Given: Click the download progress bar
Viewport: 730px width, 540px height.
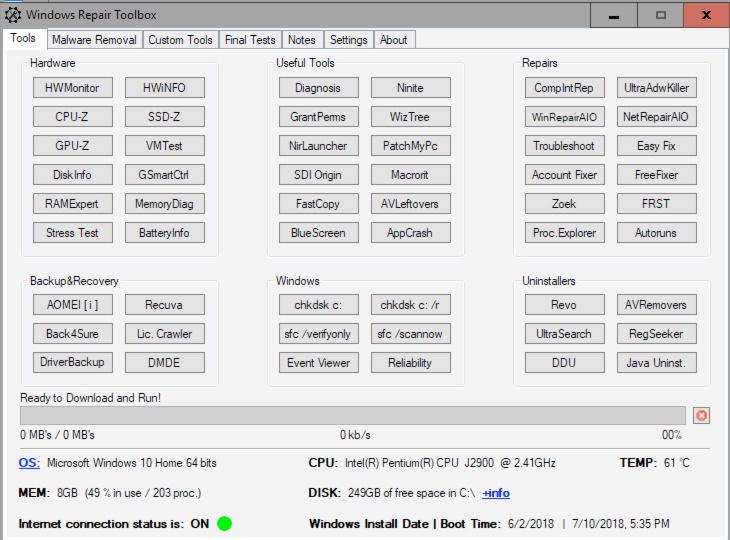Looking at the screenshot, I should [353, 415].
